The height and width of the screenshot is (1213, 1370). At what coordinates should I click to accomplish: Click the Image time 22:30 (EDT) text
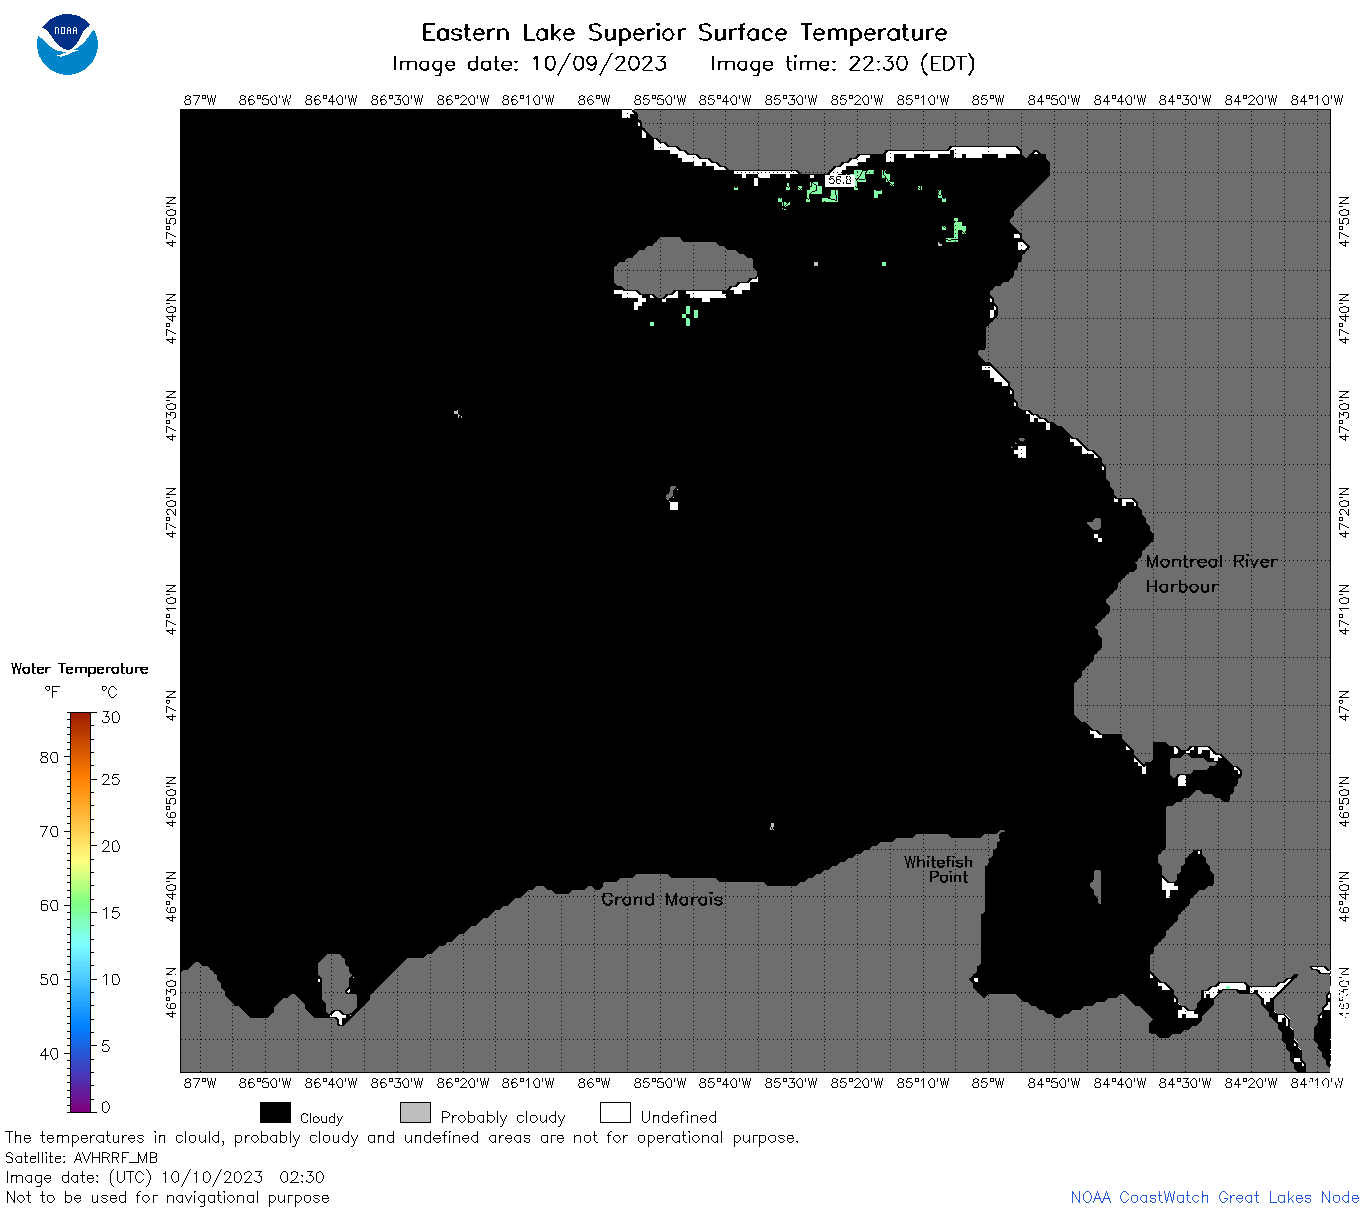(x=842, y=64)
